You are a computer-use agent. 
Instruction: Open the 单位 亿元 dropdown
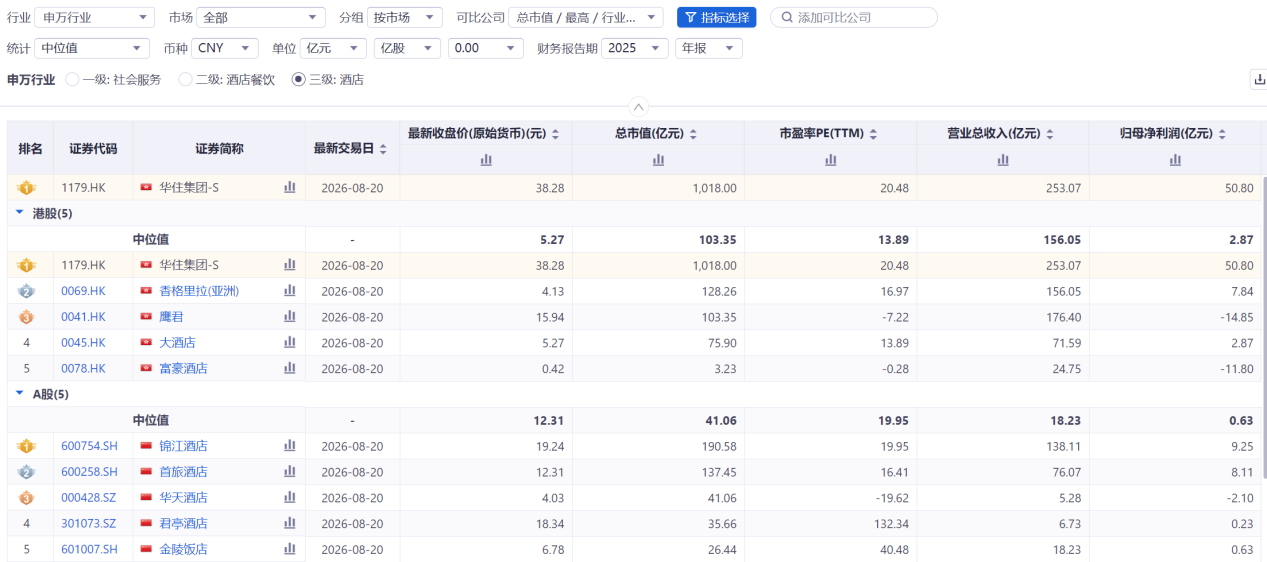pyautogui.click(x=333, y=48)
